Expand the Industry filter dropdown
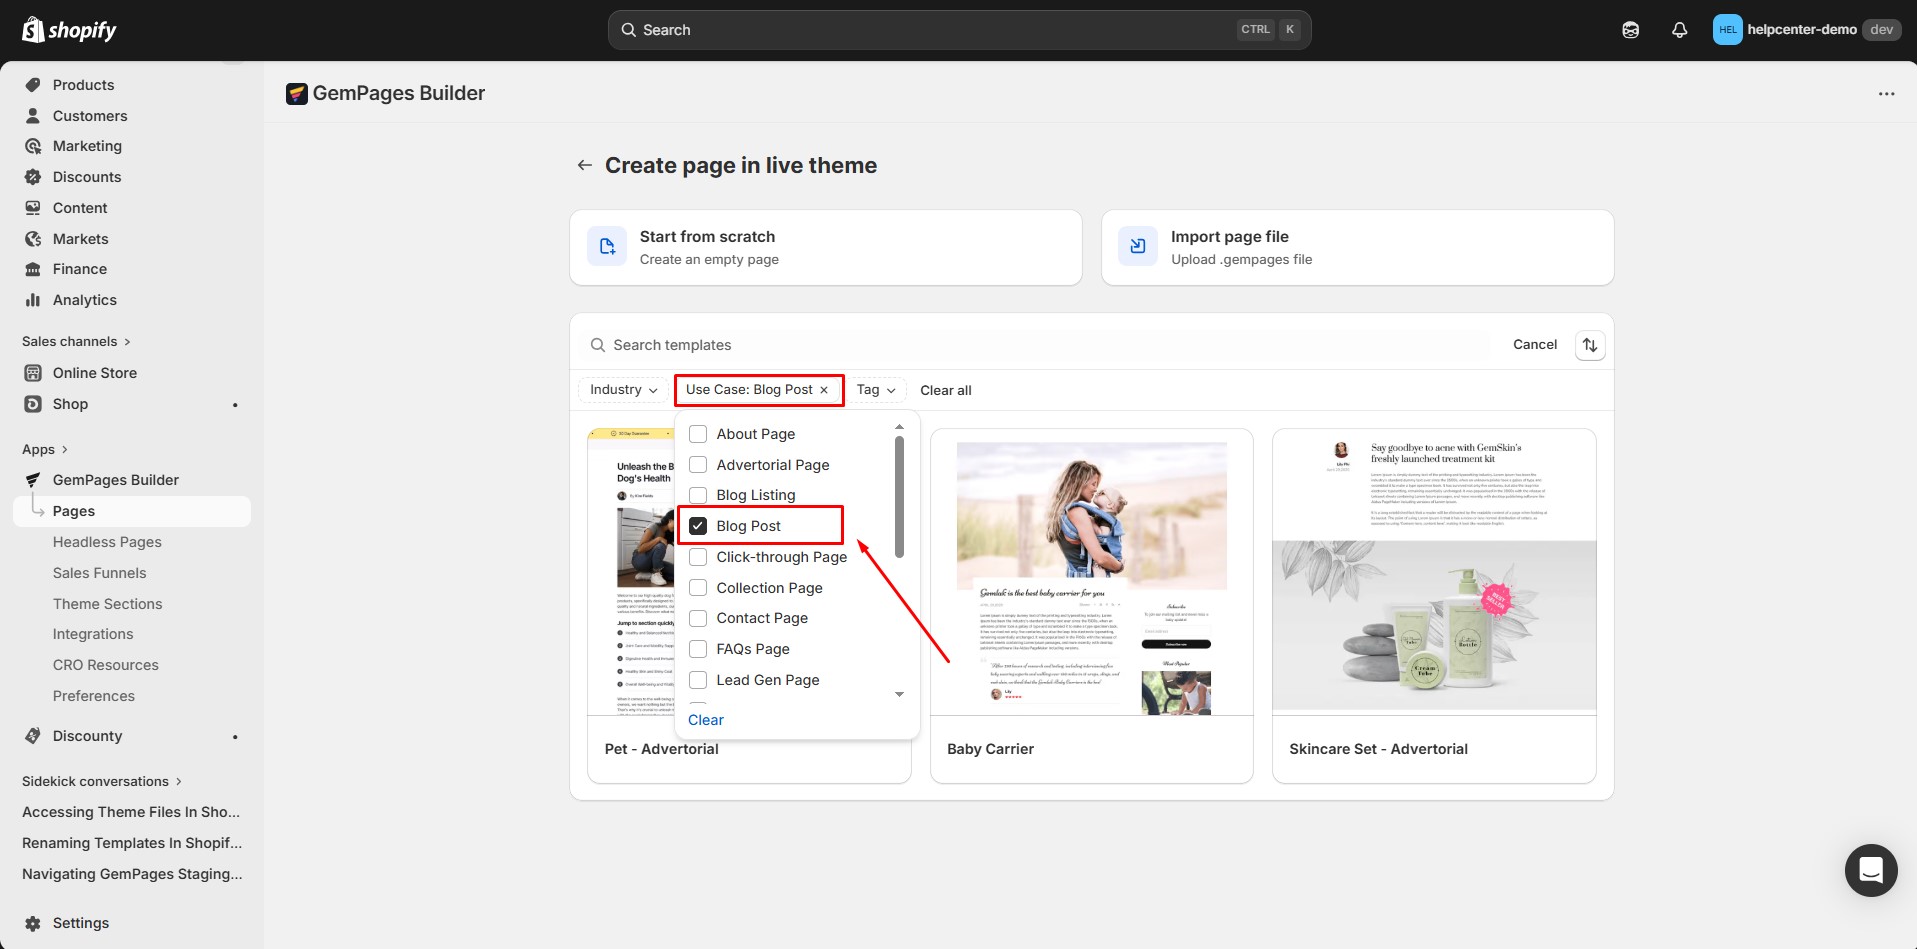 point(623,390)
